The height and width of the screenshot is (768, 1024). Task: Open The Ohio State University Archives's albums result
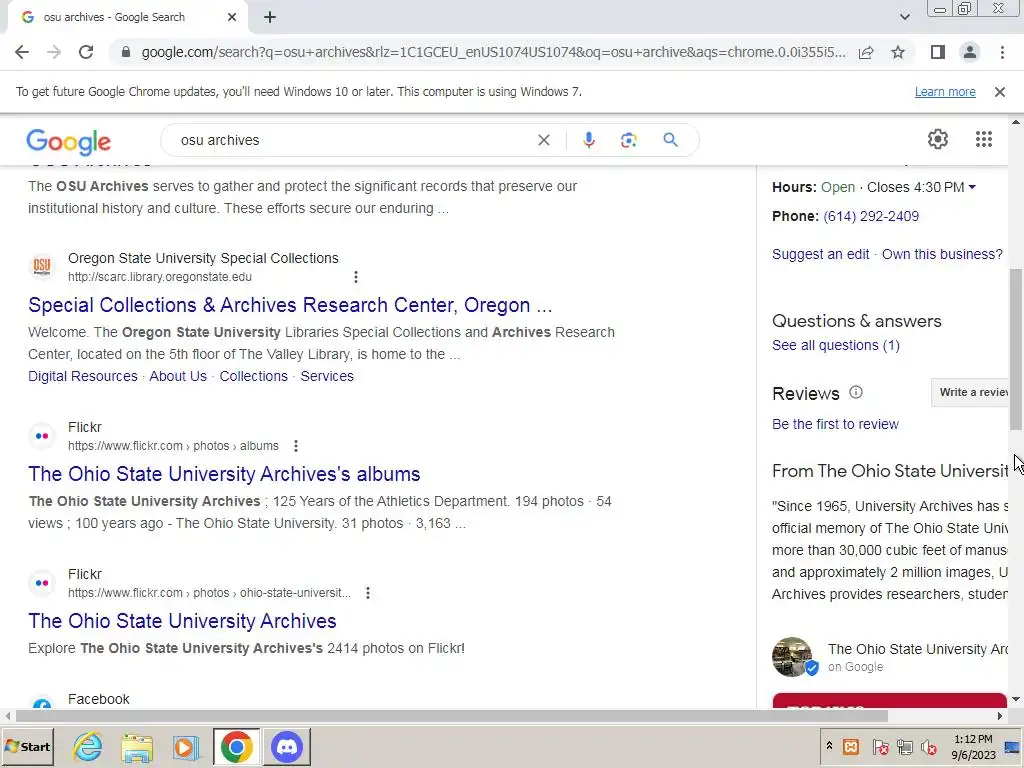(224, 474)
